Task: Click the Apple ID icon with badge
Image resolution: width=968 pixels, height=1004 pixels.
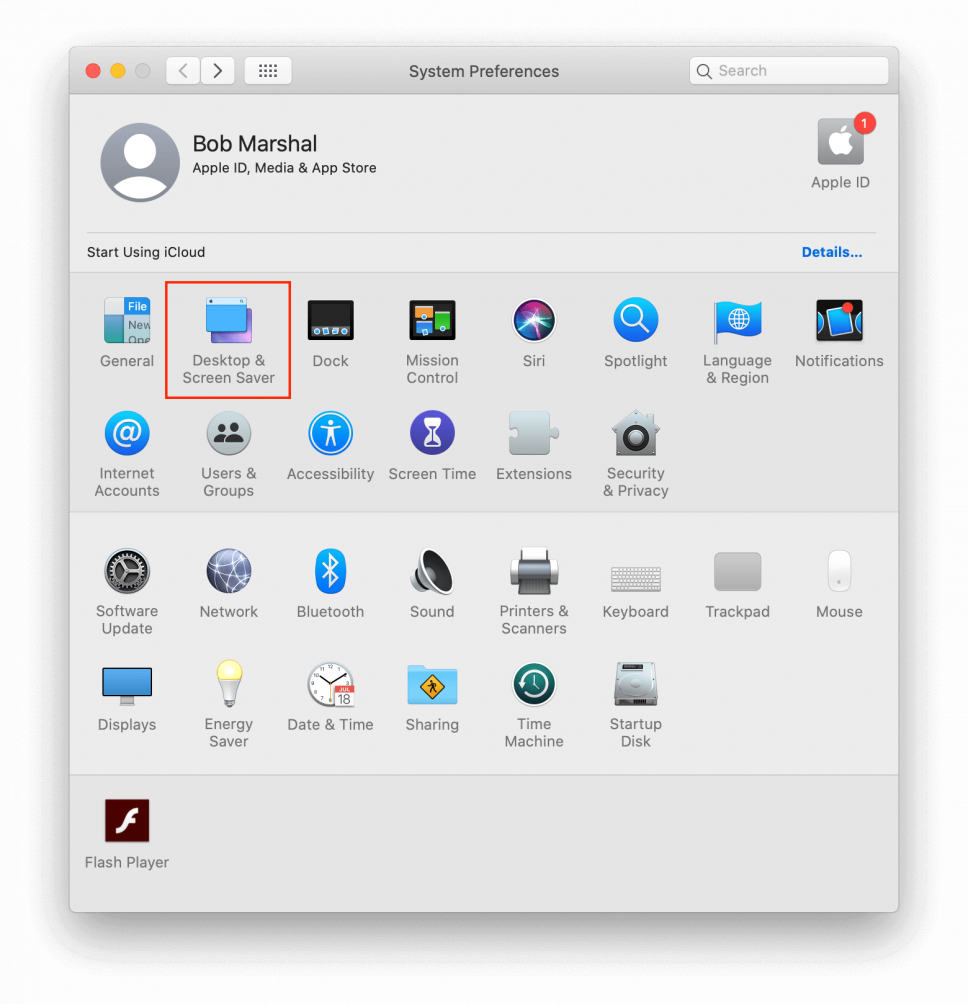Action: pyautogui.click(x=840, y=143)
